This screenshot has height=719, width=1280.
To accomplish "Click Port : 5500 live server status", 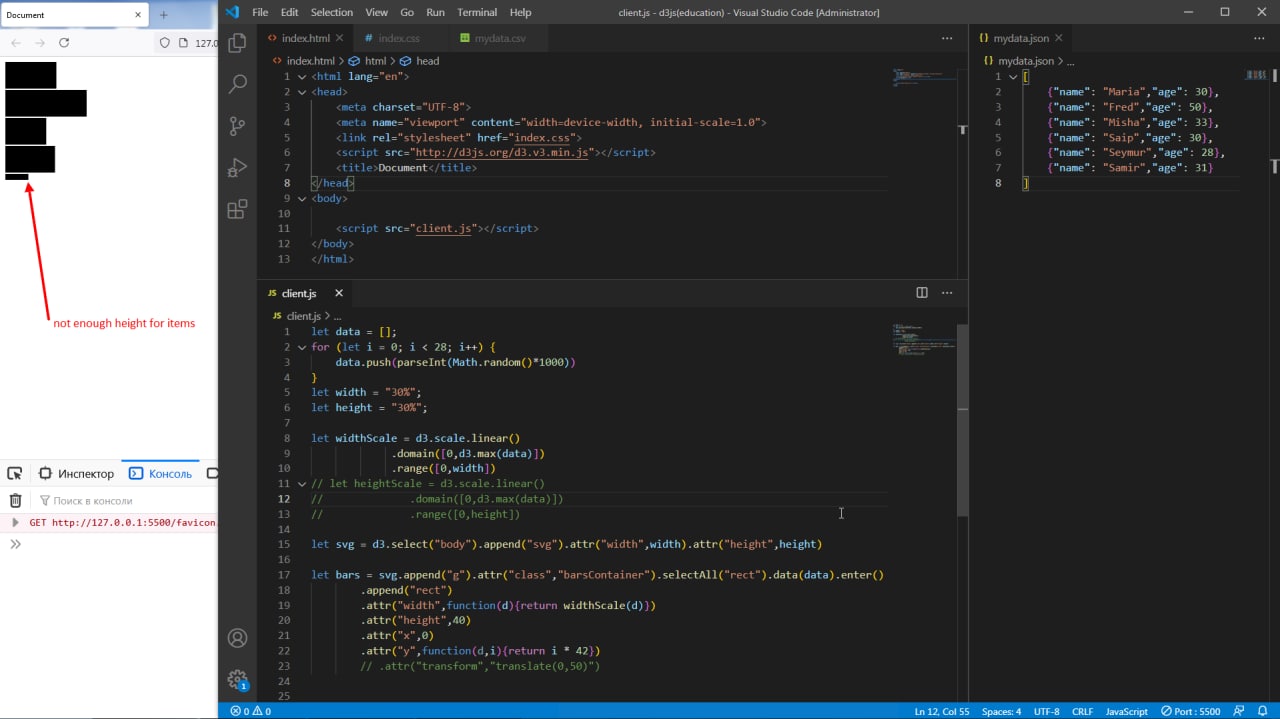I will (x=1190, y=711).
